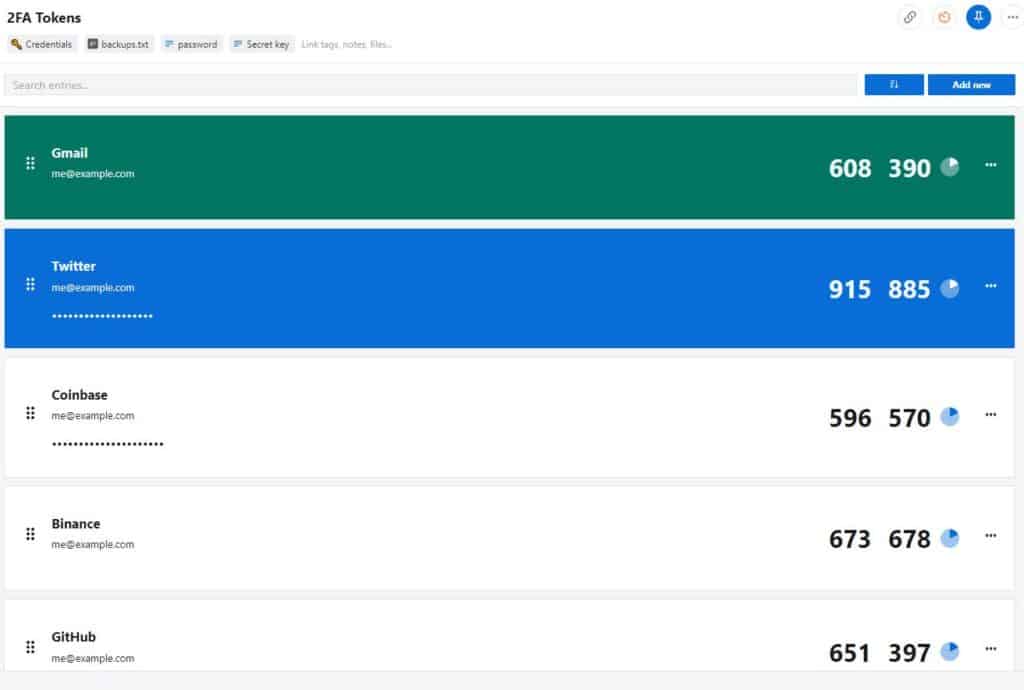This screenshot has width=1024, height=690.
Task: Open the page options ellipsis menu
Action: pyautogui.click(x=1012, y=18)
